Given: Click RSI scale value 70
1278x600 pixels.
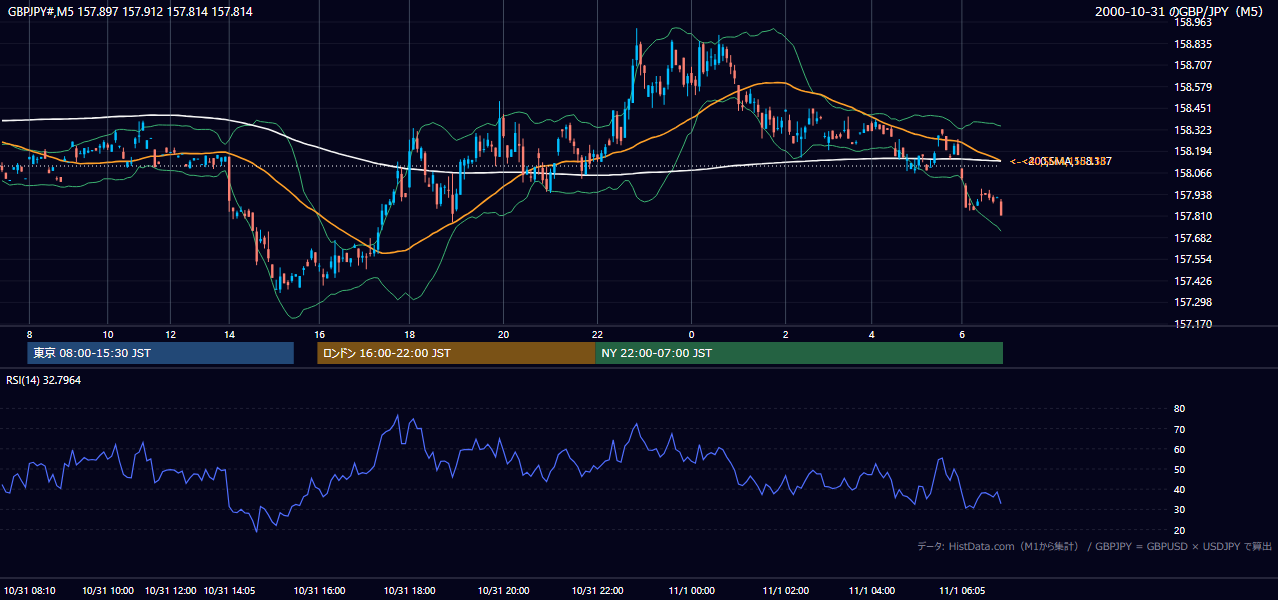Looking at the screenshot, I should click(x=1180, y=429).
